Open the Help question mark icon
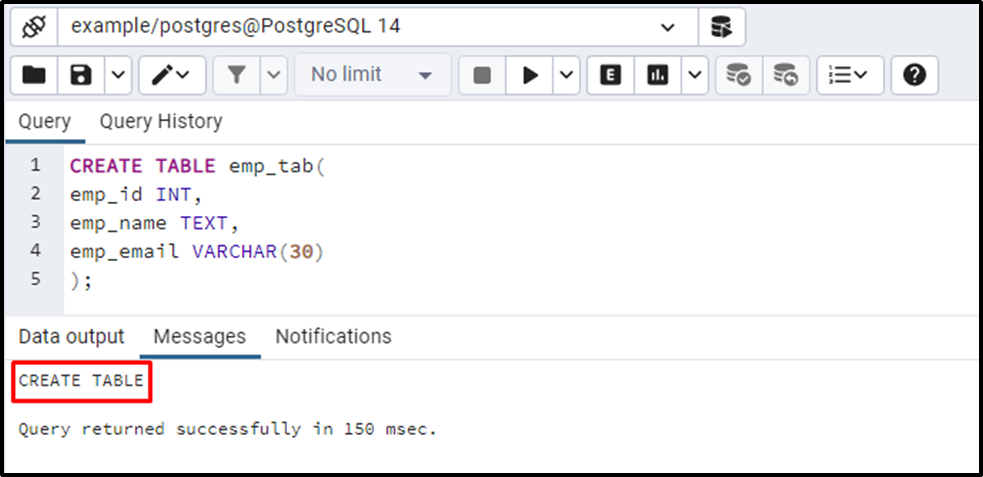The height and width of the screenshot is (477, 983). pyautogui.click(x=915, y=75)
